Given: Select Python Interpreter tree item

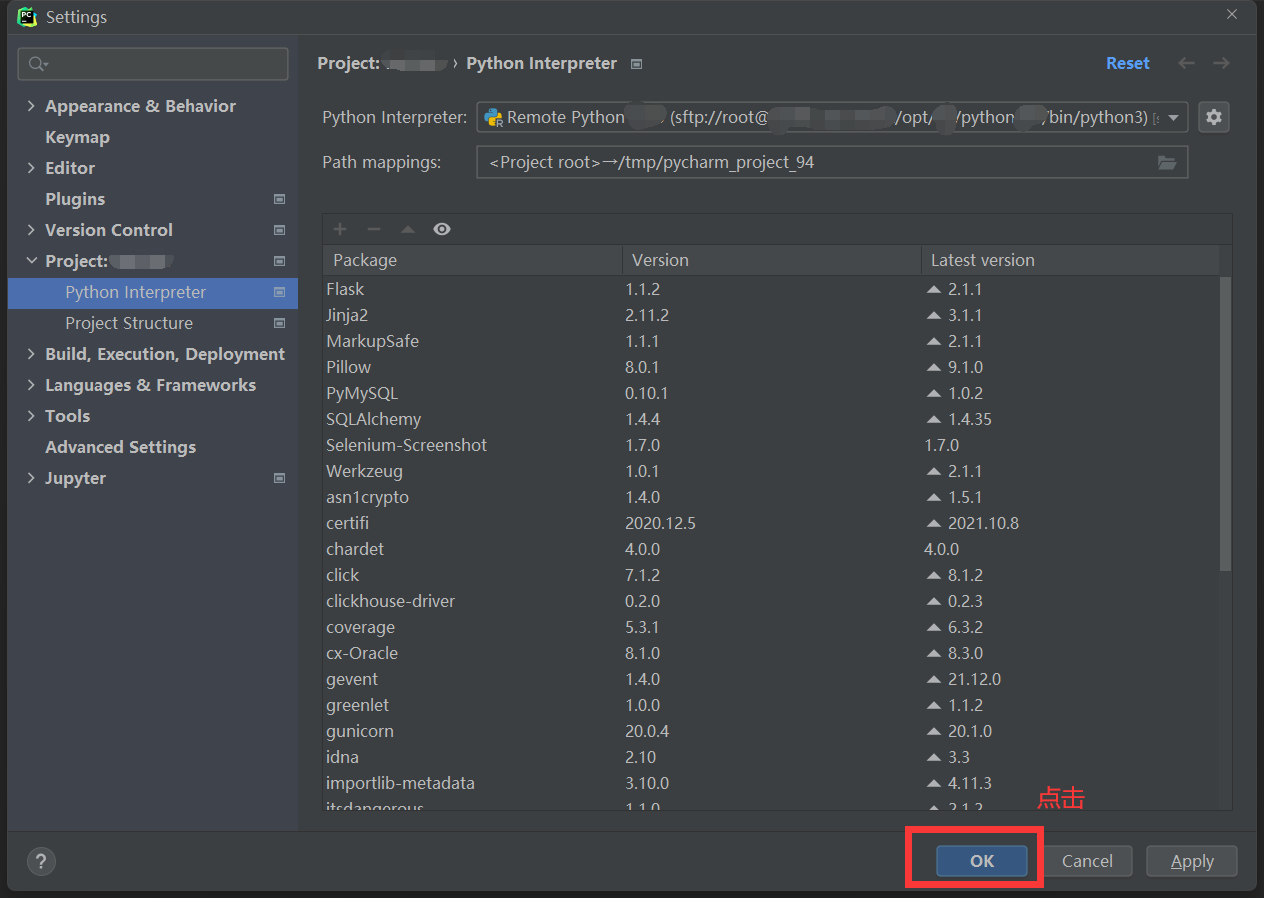Looking at the screenshot, I should coord(152,292).
